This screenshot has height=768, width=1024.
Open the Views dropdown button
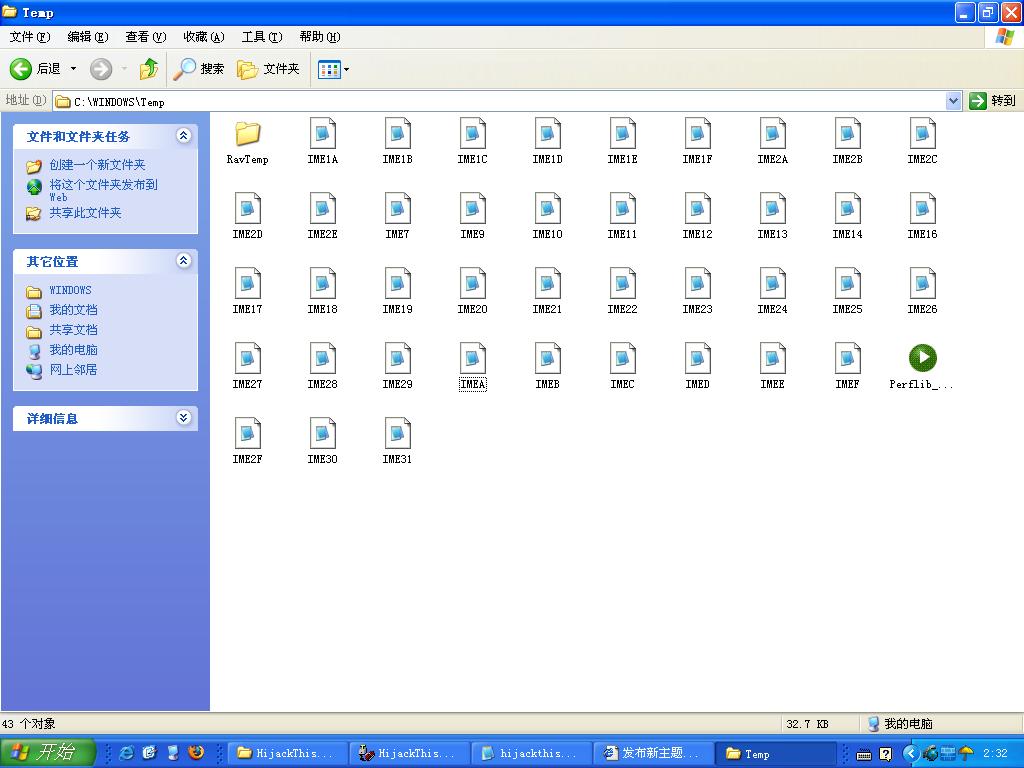334,69
